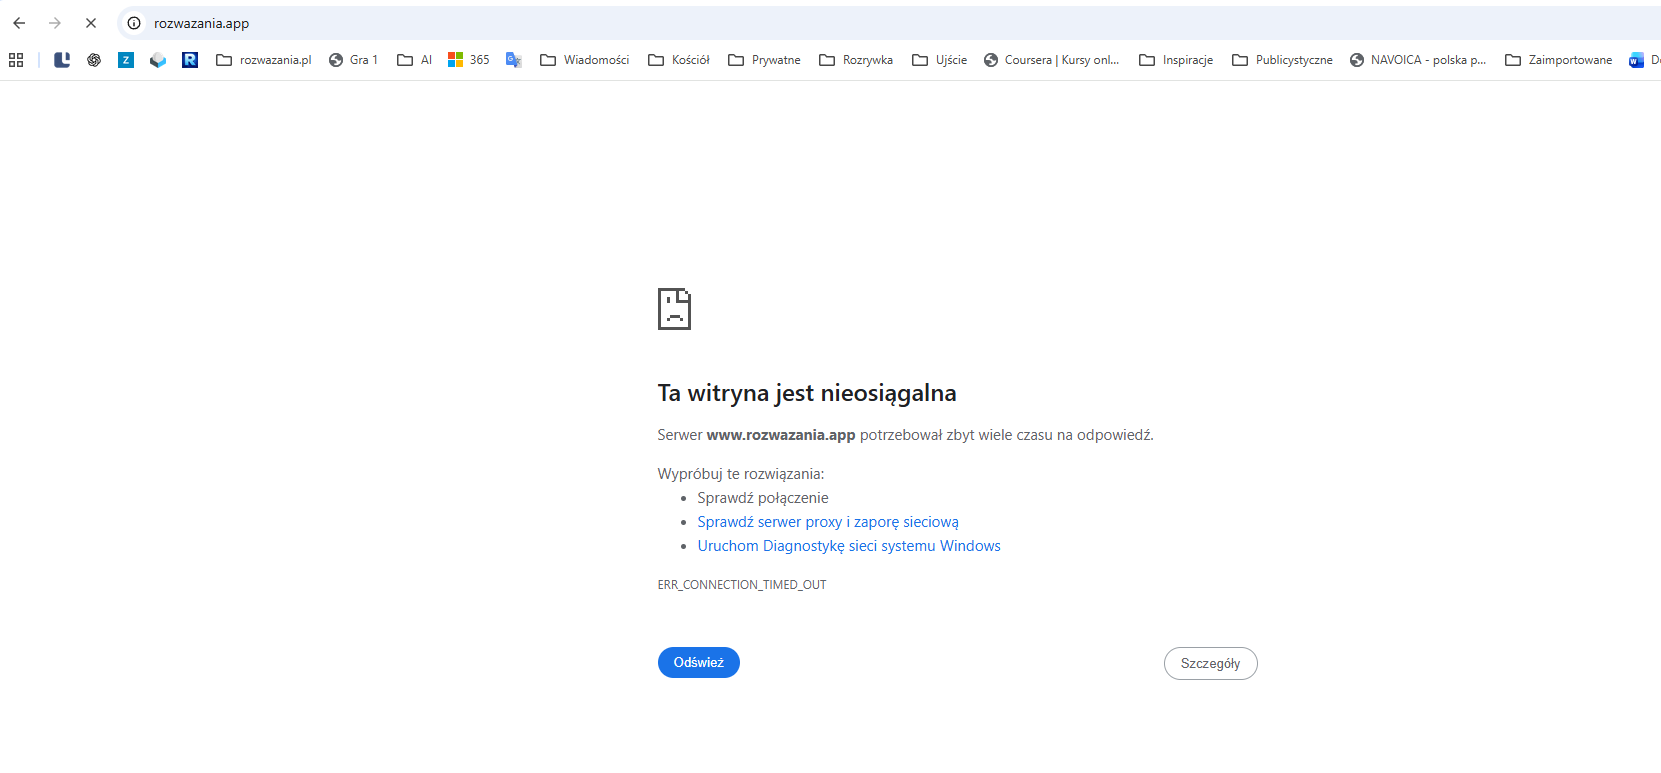Image resolution: width=1661 pixels, height=773 pixels.
Task: Stop loading the page with X button
Action: pyautogui.click(x=91, y=23)
